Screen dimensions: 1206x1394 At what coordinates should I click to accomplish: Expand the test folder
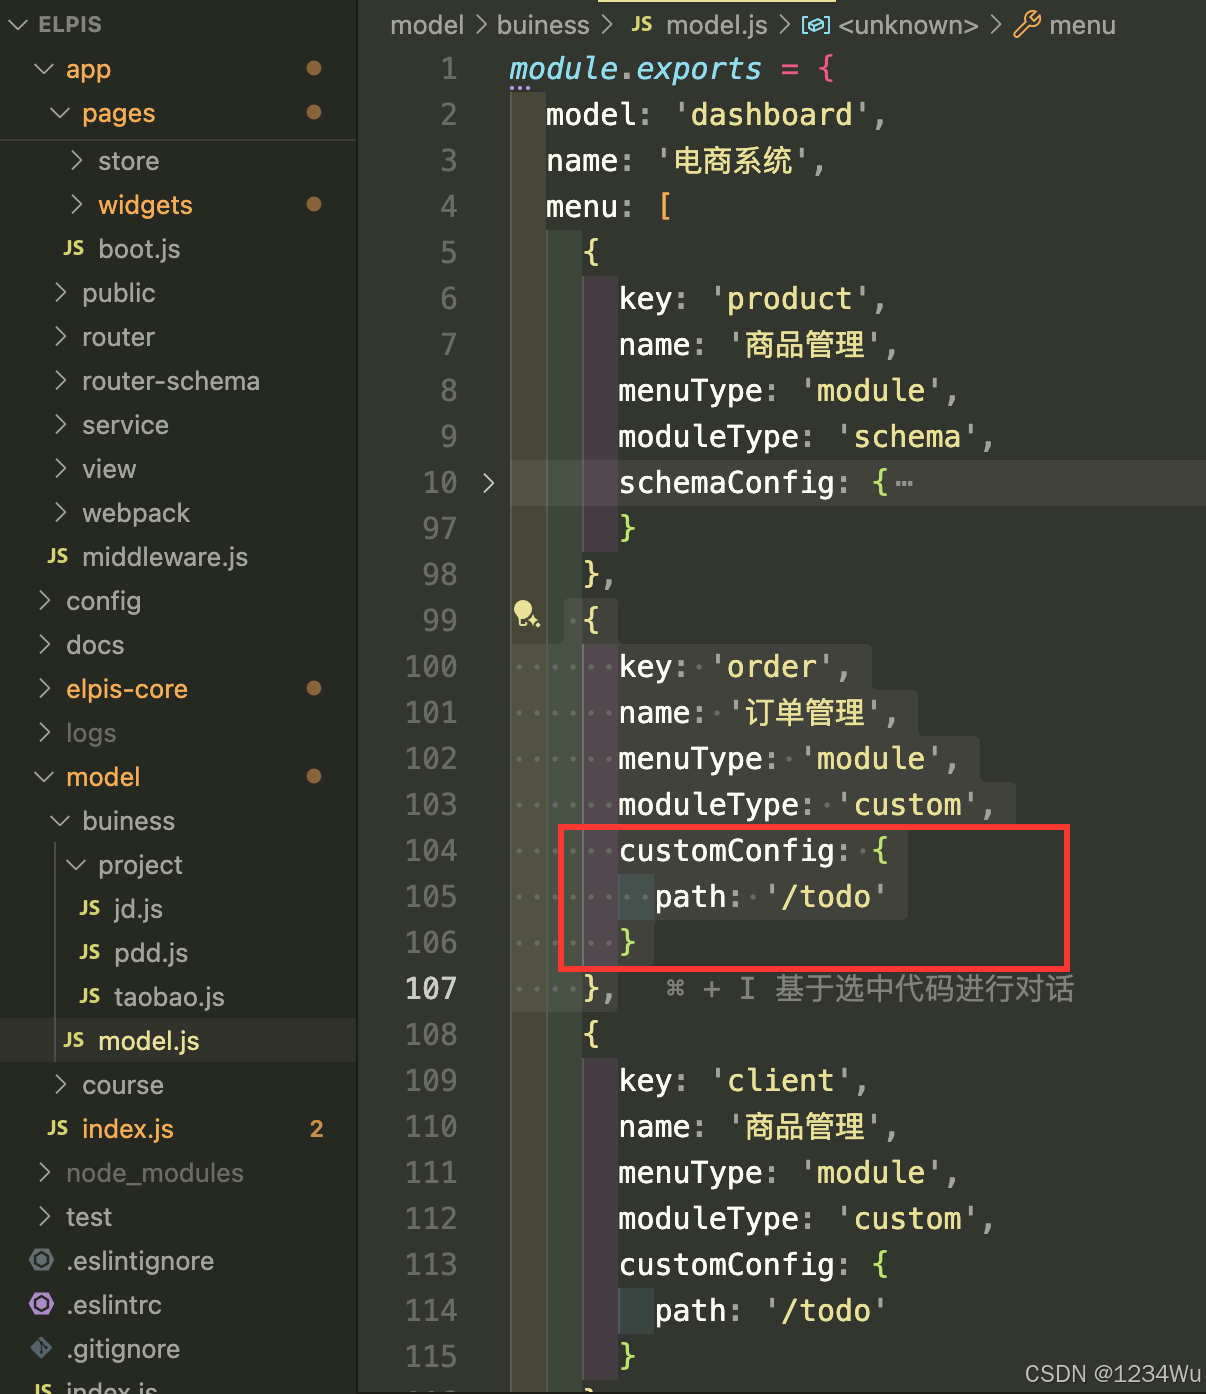click(45, 1217)
